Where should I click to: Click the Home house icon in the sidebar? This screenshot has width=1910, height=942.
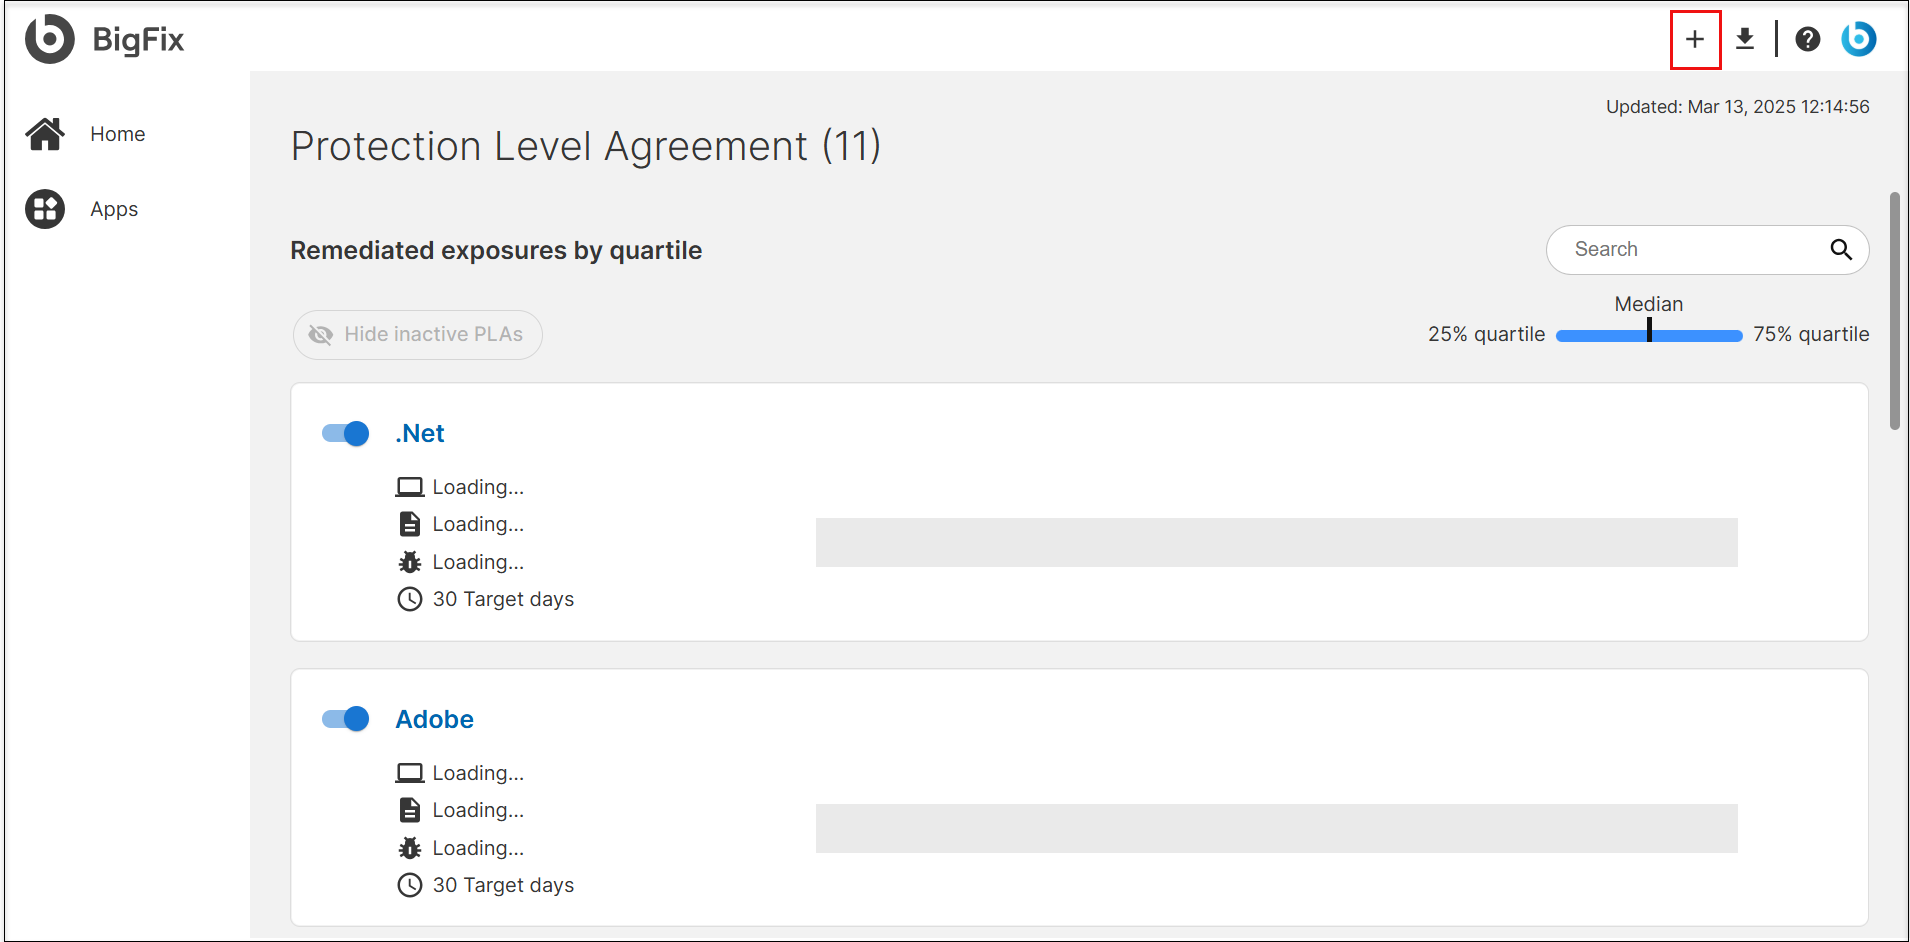click(x=45, y=134)
